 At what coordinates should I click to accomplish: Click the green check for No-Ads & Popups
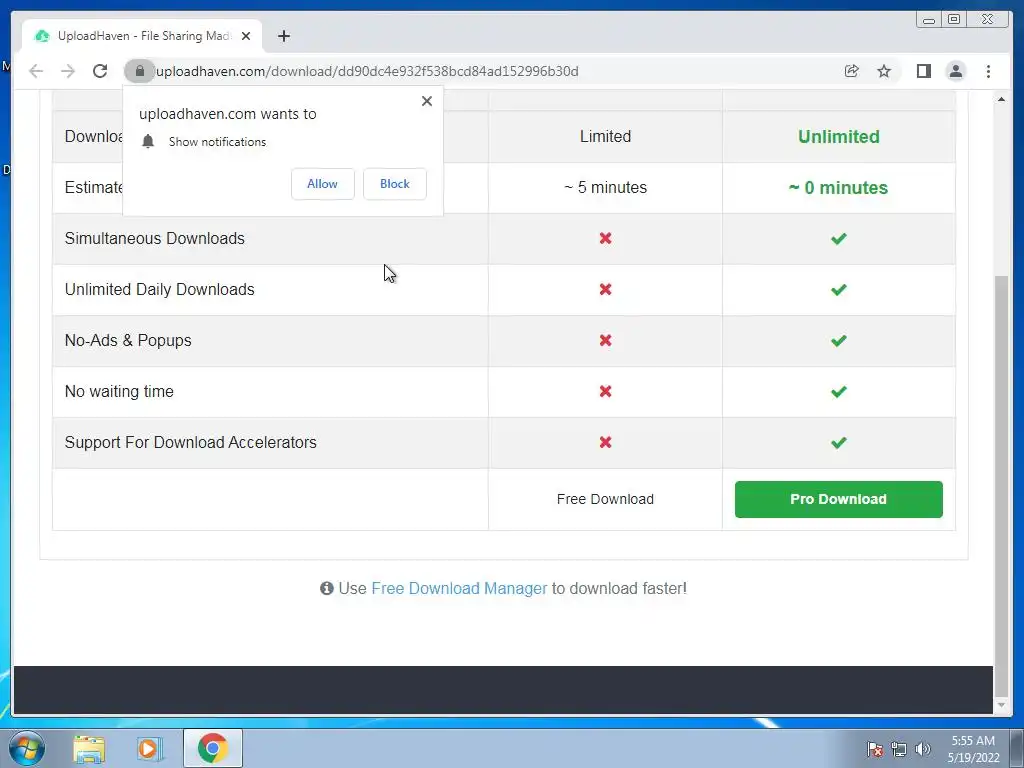(x=839, y=340)
